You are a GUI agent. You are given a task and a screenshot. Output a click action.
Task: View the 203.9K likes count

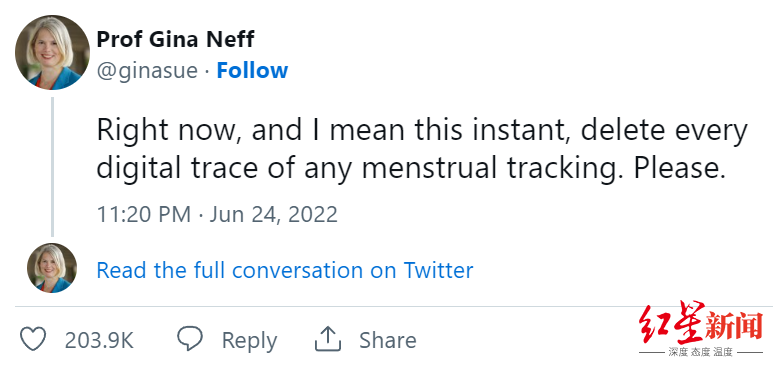coord(99,340)
